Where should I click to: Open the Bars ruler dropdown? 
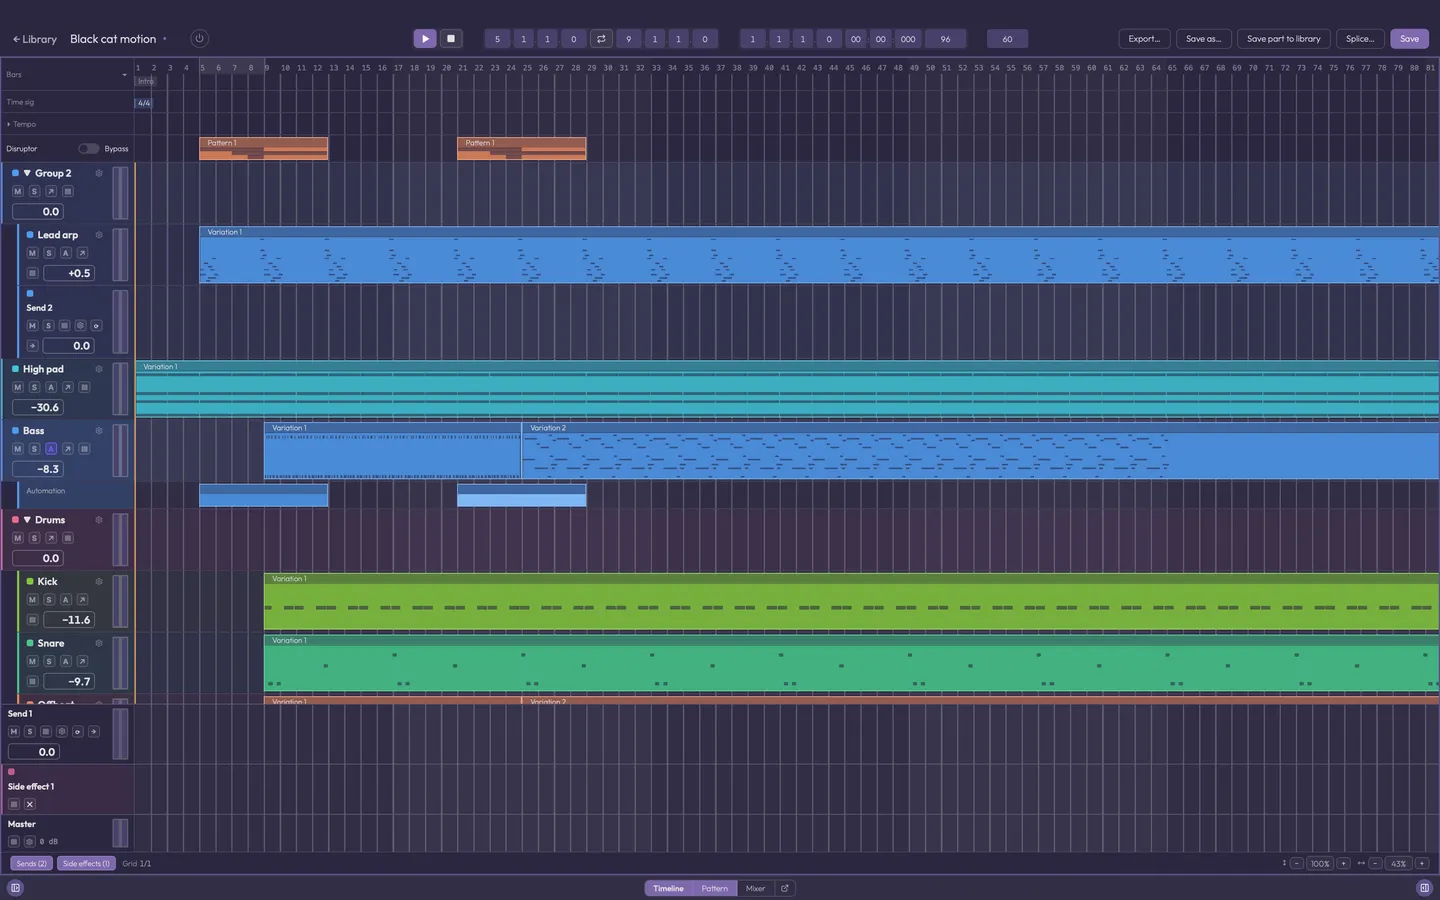[x=124, y=75]
